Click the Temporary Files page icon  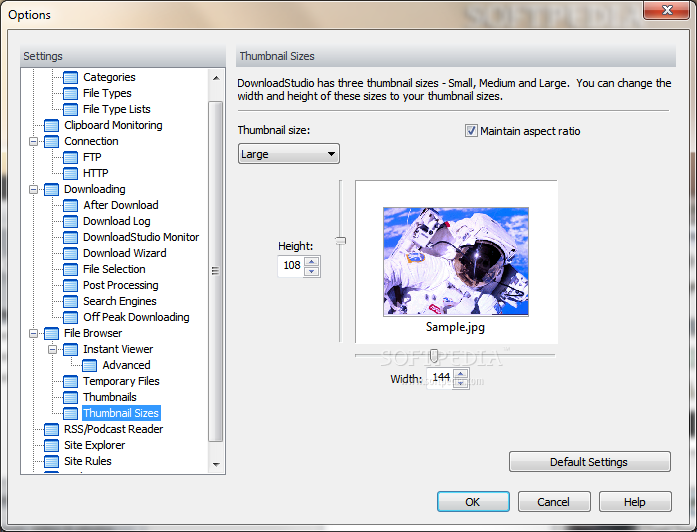click(x=70, y=381)
